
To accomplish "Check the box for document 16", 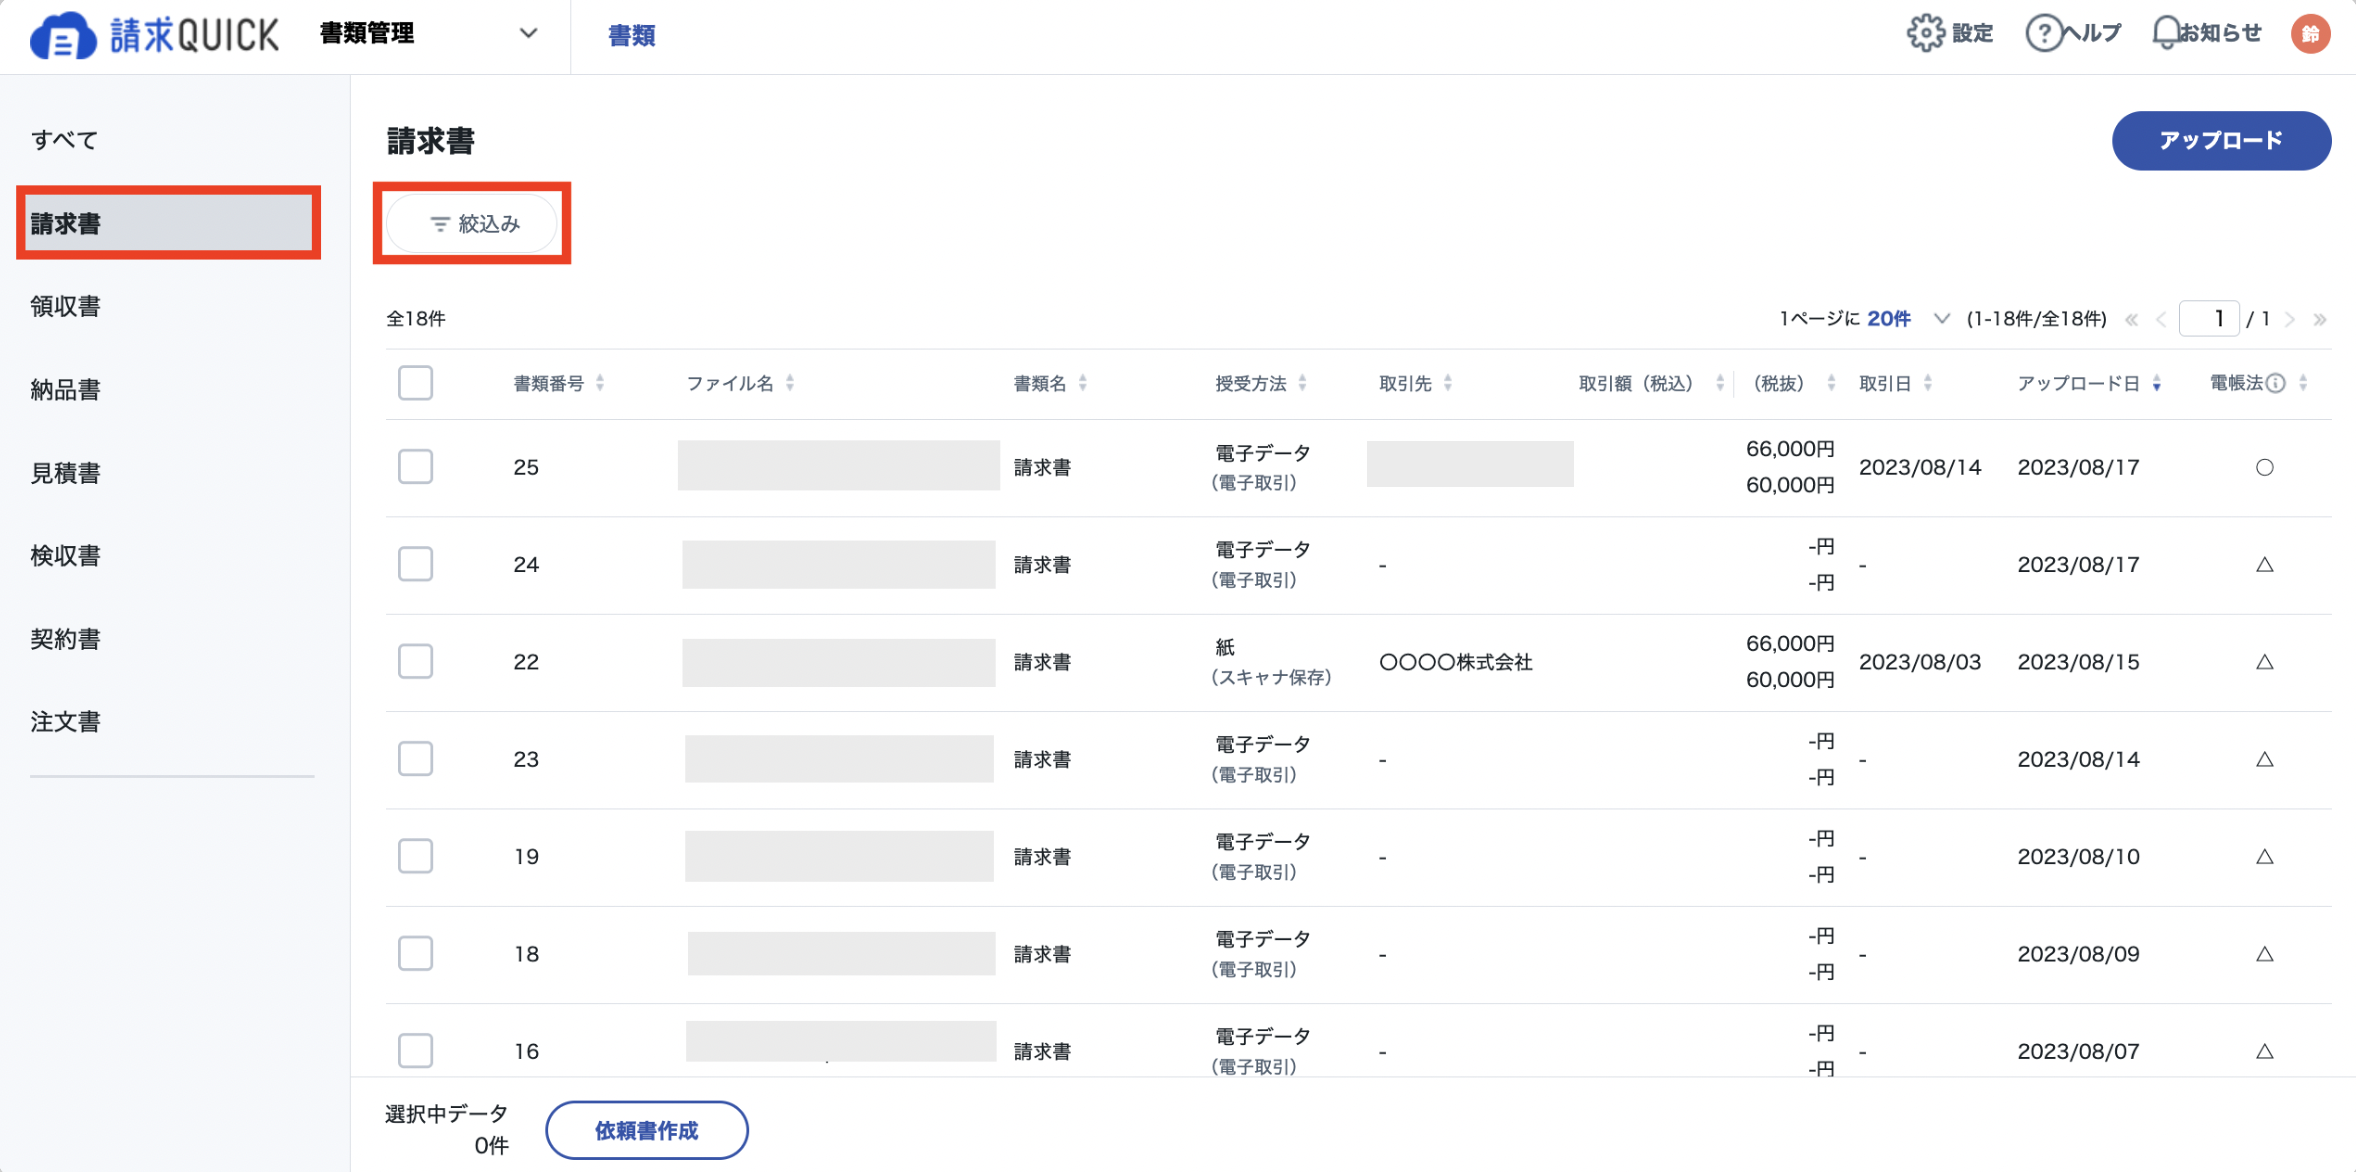I will click(x=415, y=1050).
